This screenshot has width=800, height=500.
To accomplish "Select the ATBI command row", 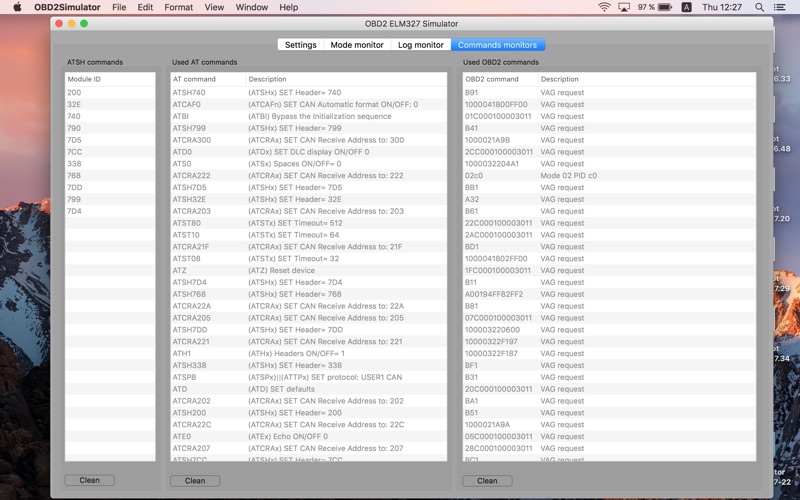I will [x=309, y=116].
